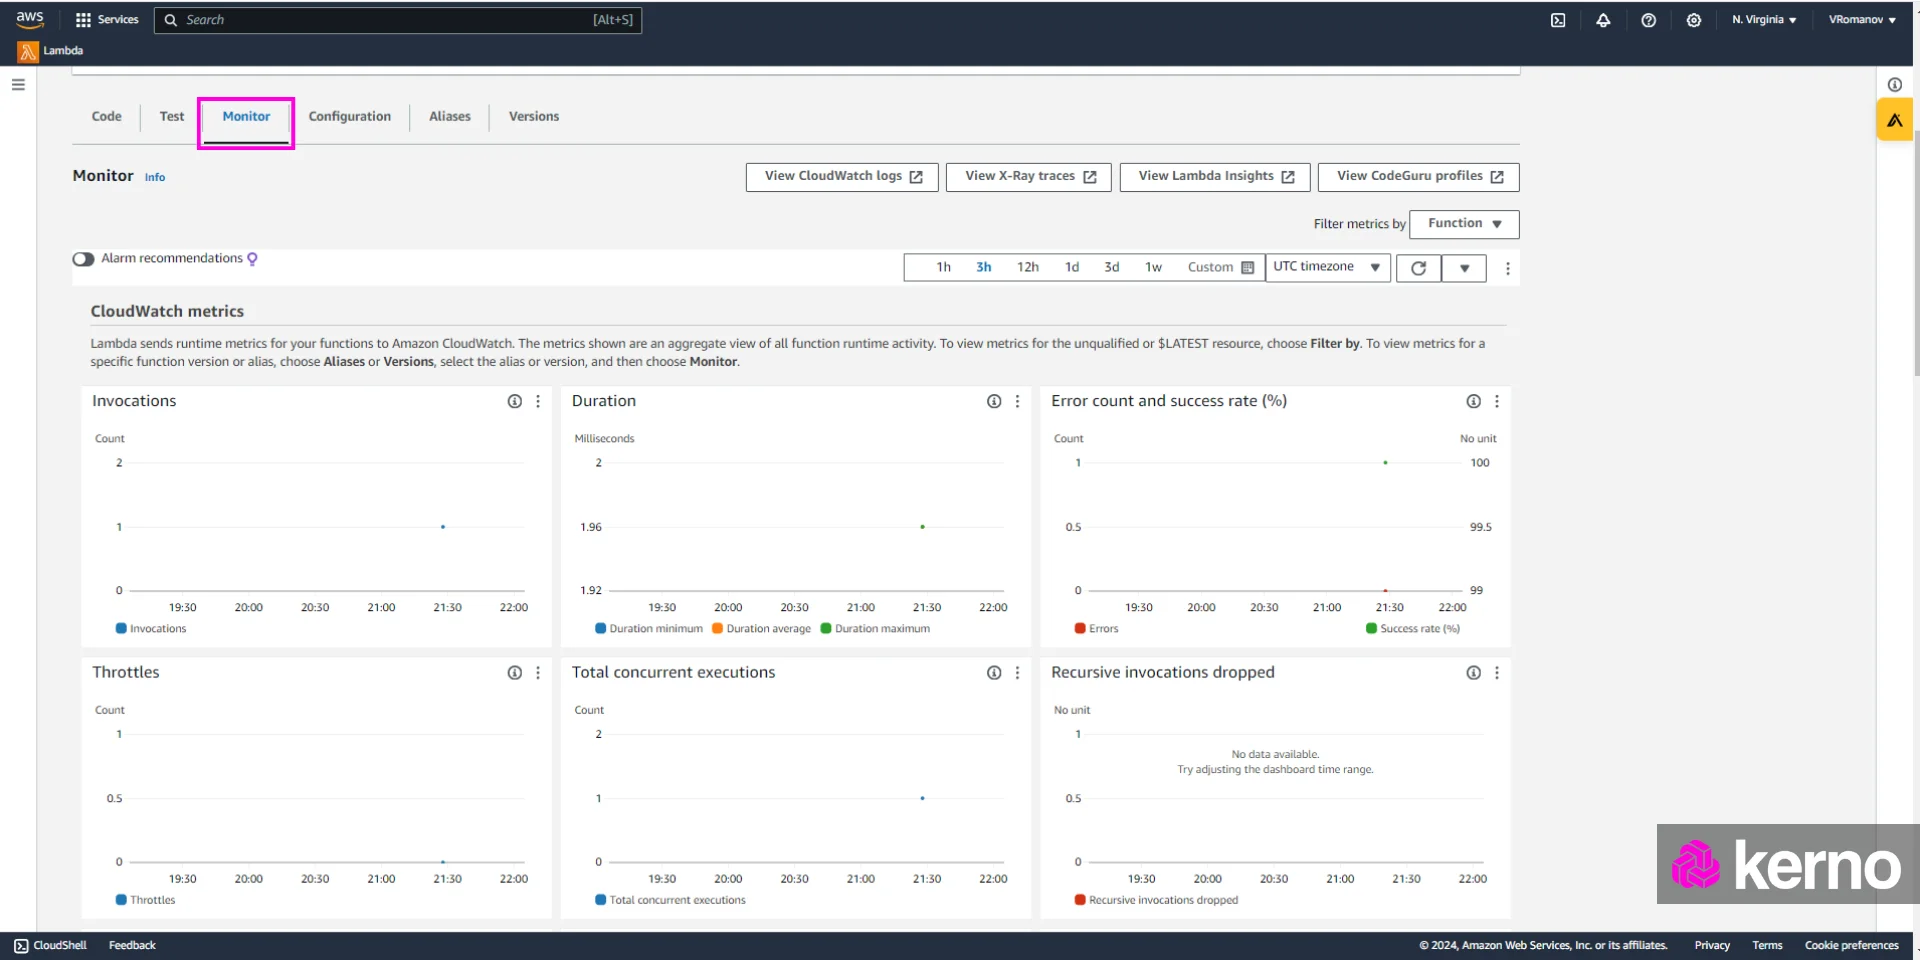This screenshot has width=1920, height=960.
Task: Show info for Duration chart
Action: pyautogui.click(x=994, y=401)
